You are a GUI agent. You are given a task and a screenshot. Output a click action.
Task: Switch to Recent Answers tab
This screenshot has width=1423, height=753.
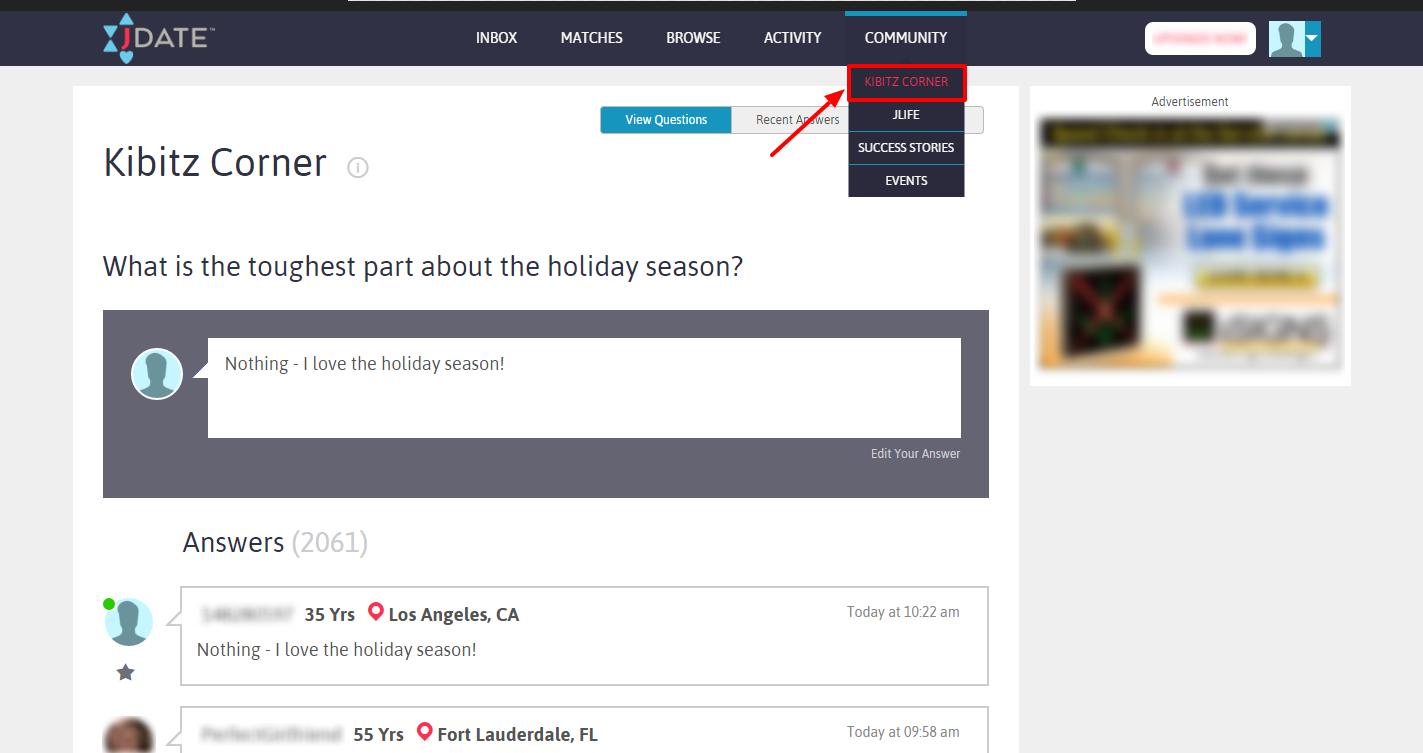click(797, 120)
